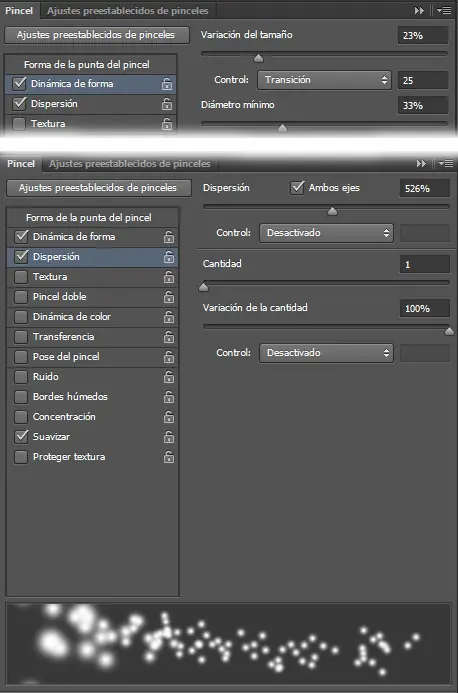Check the Concentración checkbox
The image size is (458, 693).
tap(21, 417)
